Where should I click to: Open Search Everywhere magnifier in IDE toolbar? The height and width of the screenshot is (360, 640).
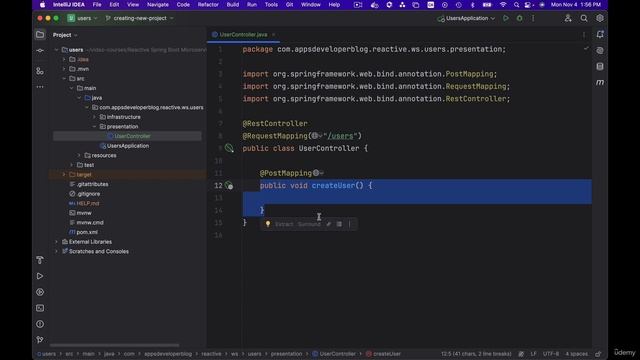coord(584,18)
